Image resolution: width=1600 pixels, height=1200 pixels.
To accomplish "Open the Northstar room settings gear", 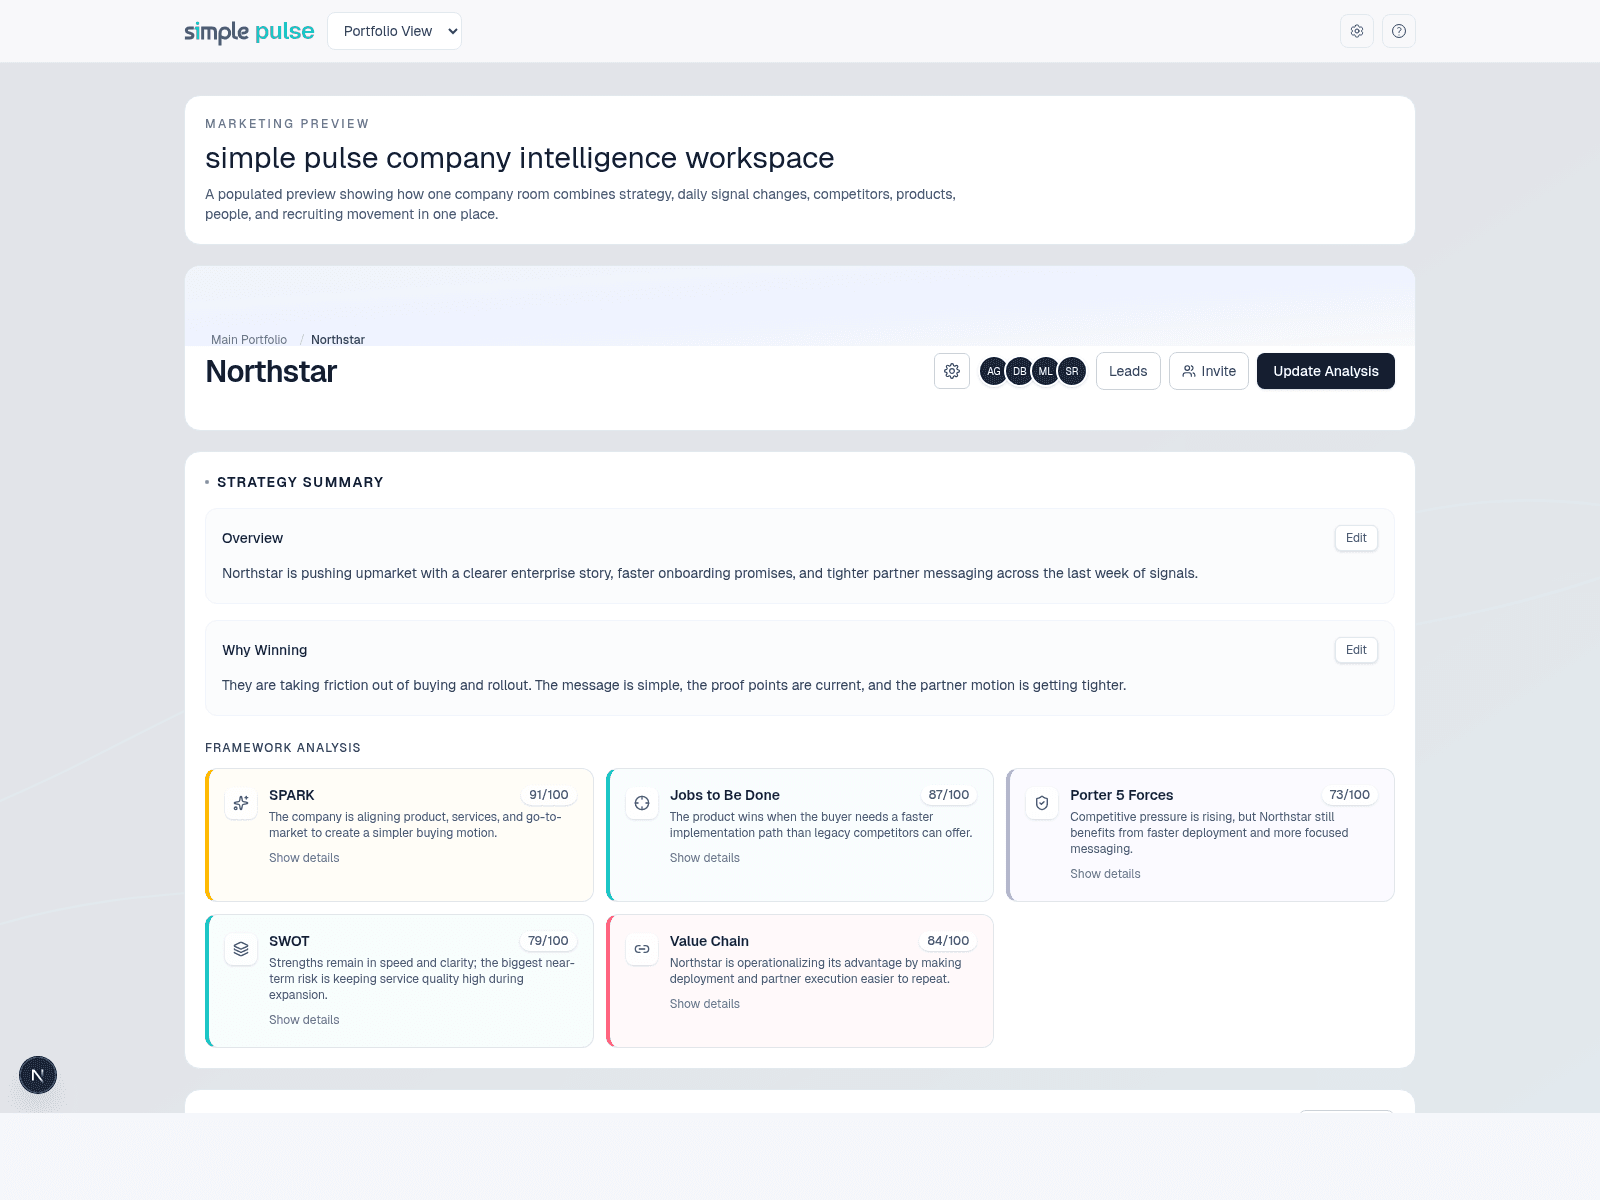I will click(x=951, y=371).
